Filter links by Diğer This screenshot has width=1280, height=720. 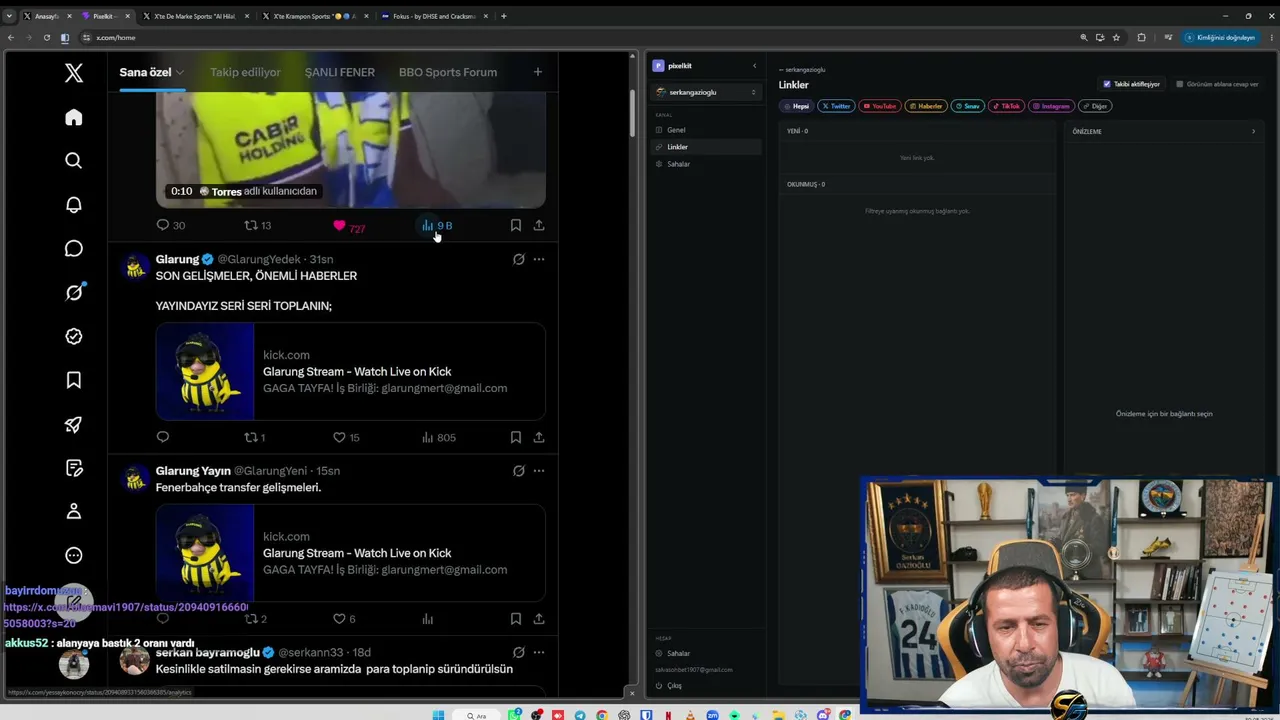coord(1096,106)
